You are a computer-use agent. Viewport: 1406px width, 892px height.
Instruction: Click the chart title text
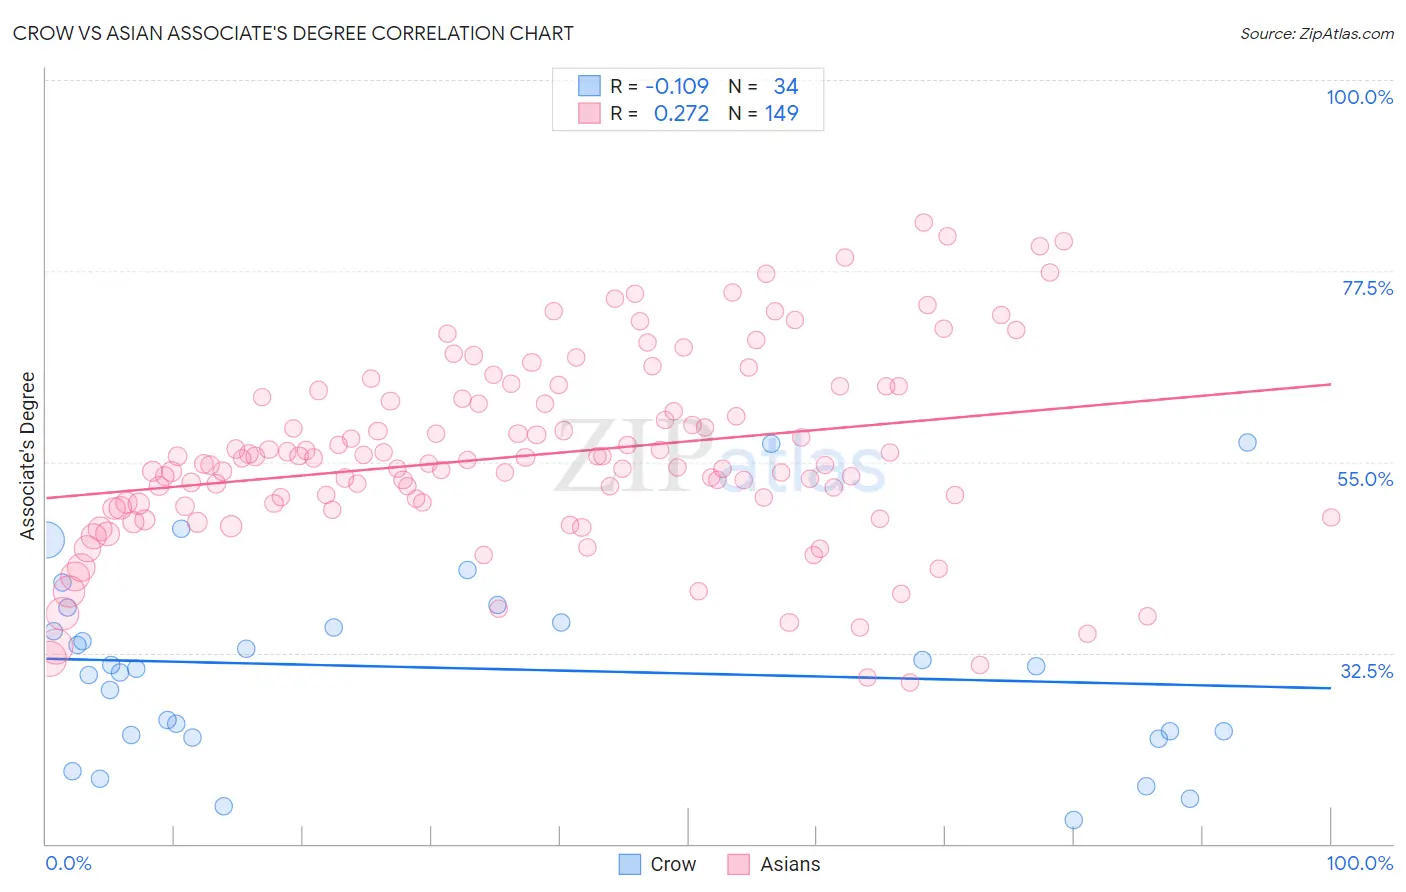point(293,33)
